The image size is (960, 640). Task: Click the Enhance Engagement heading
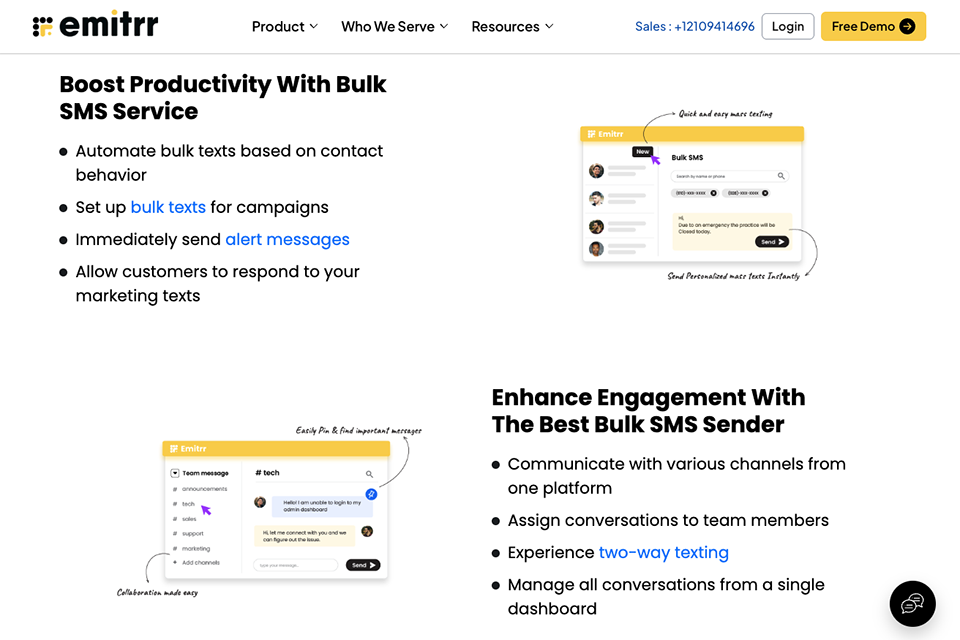(648, 410)
